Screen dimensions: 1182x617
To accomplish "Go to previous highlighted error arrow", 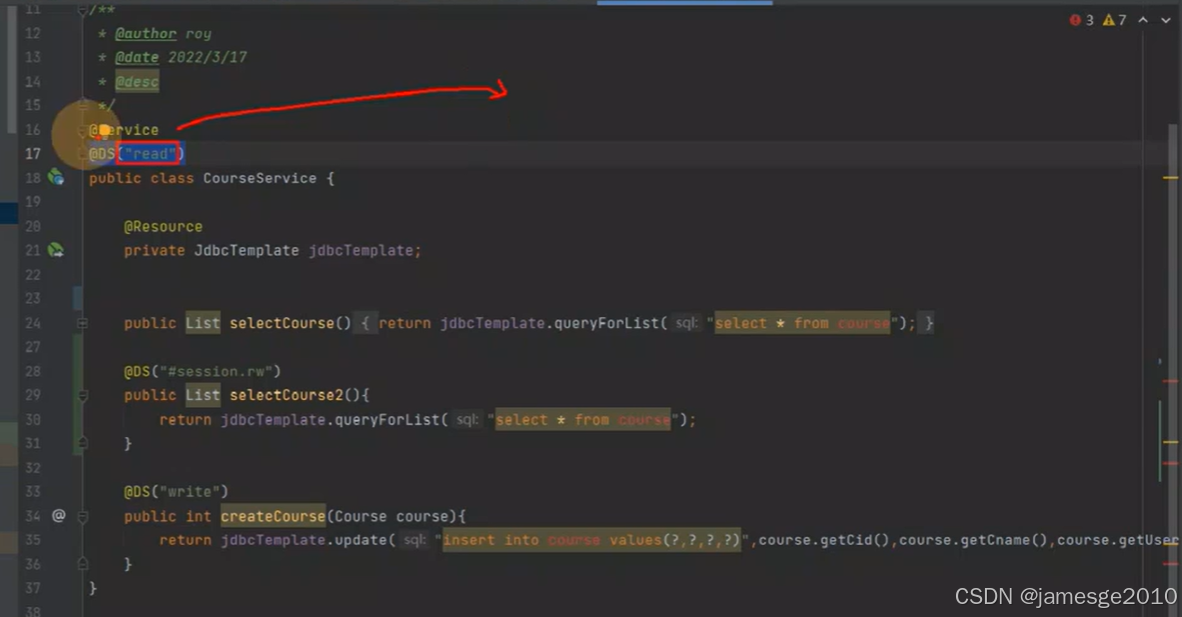I will 1143,20.
